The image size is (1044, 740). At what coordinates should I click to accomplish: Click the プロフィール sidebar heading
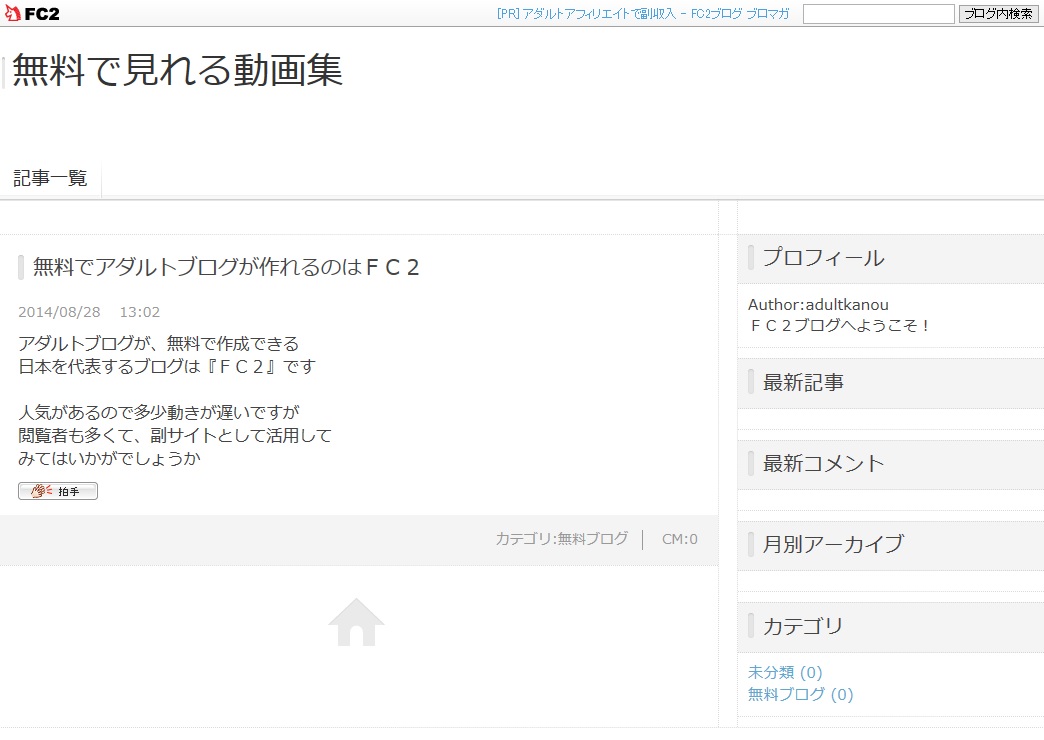[x=824, y=258]
